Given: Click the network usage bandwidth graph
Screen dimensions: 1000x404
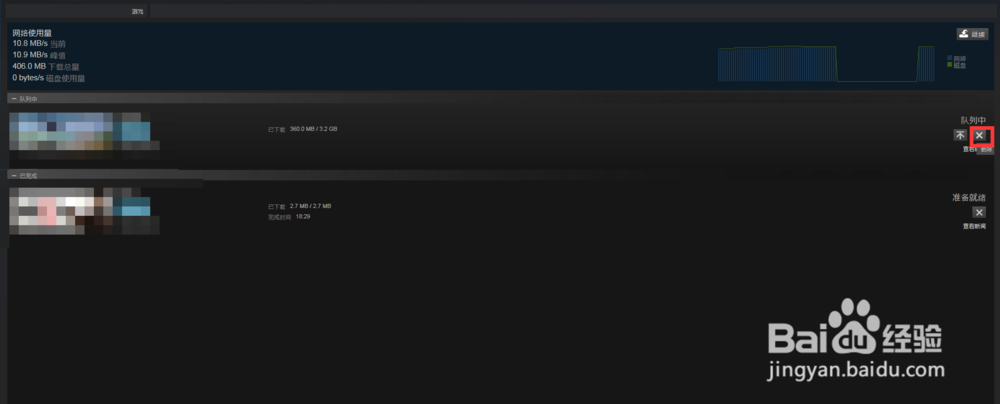Looking at the screenshot, I should [x=827, y=64].
